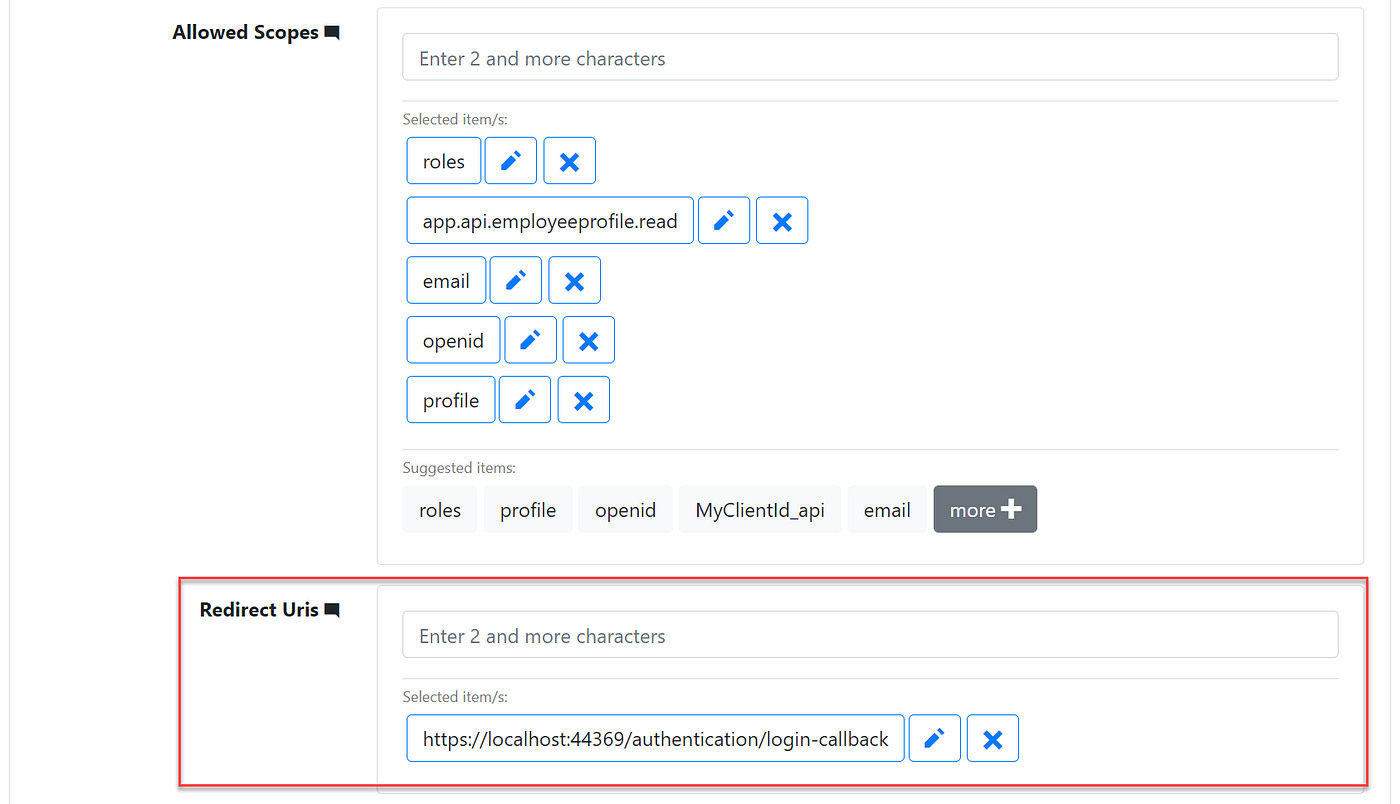Remove the email scope
This screenshot has height=804, width=1400.
pos(574,280)
